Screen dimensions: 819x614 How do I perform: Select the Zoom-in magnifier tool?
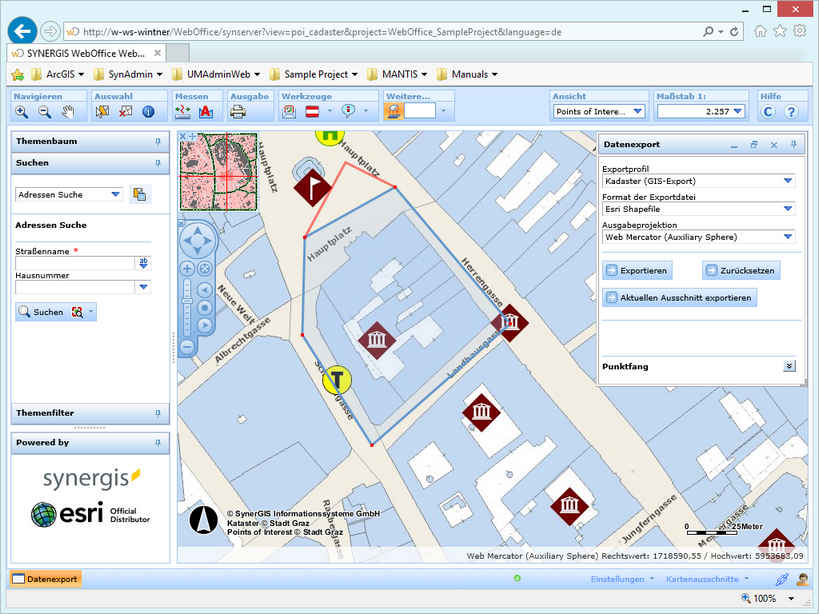click(x=21, y=111)
